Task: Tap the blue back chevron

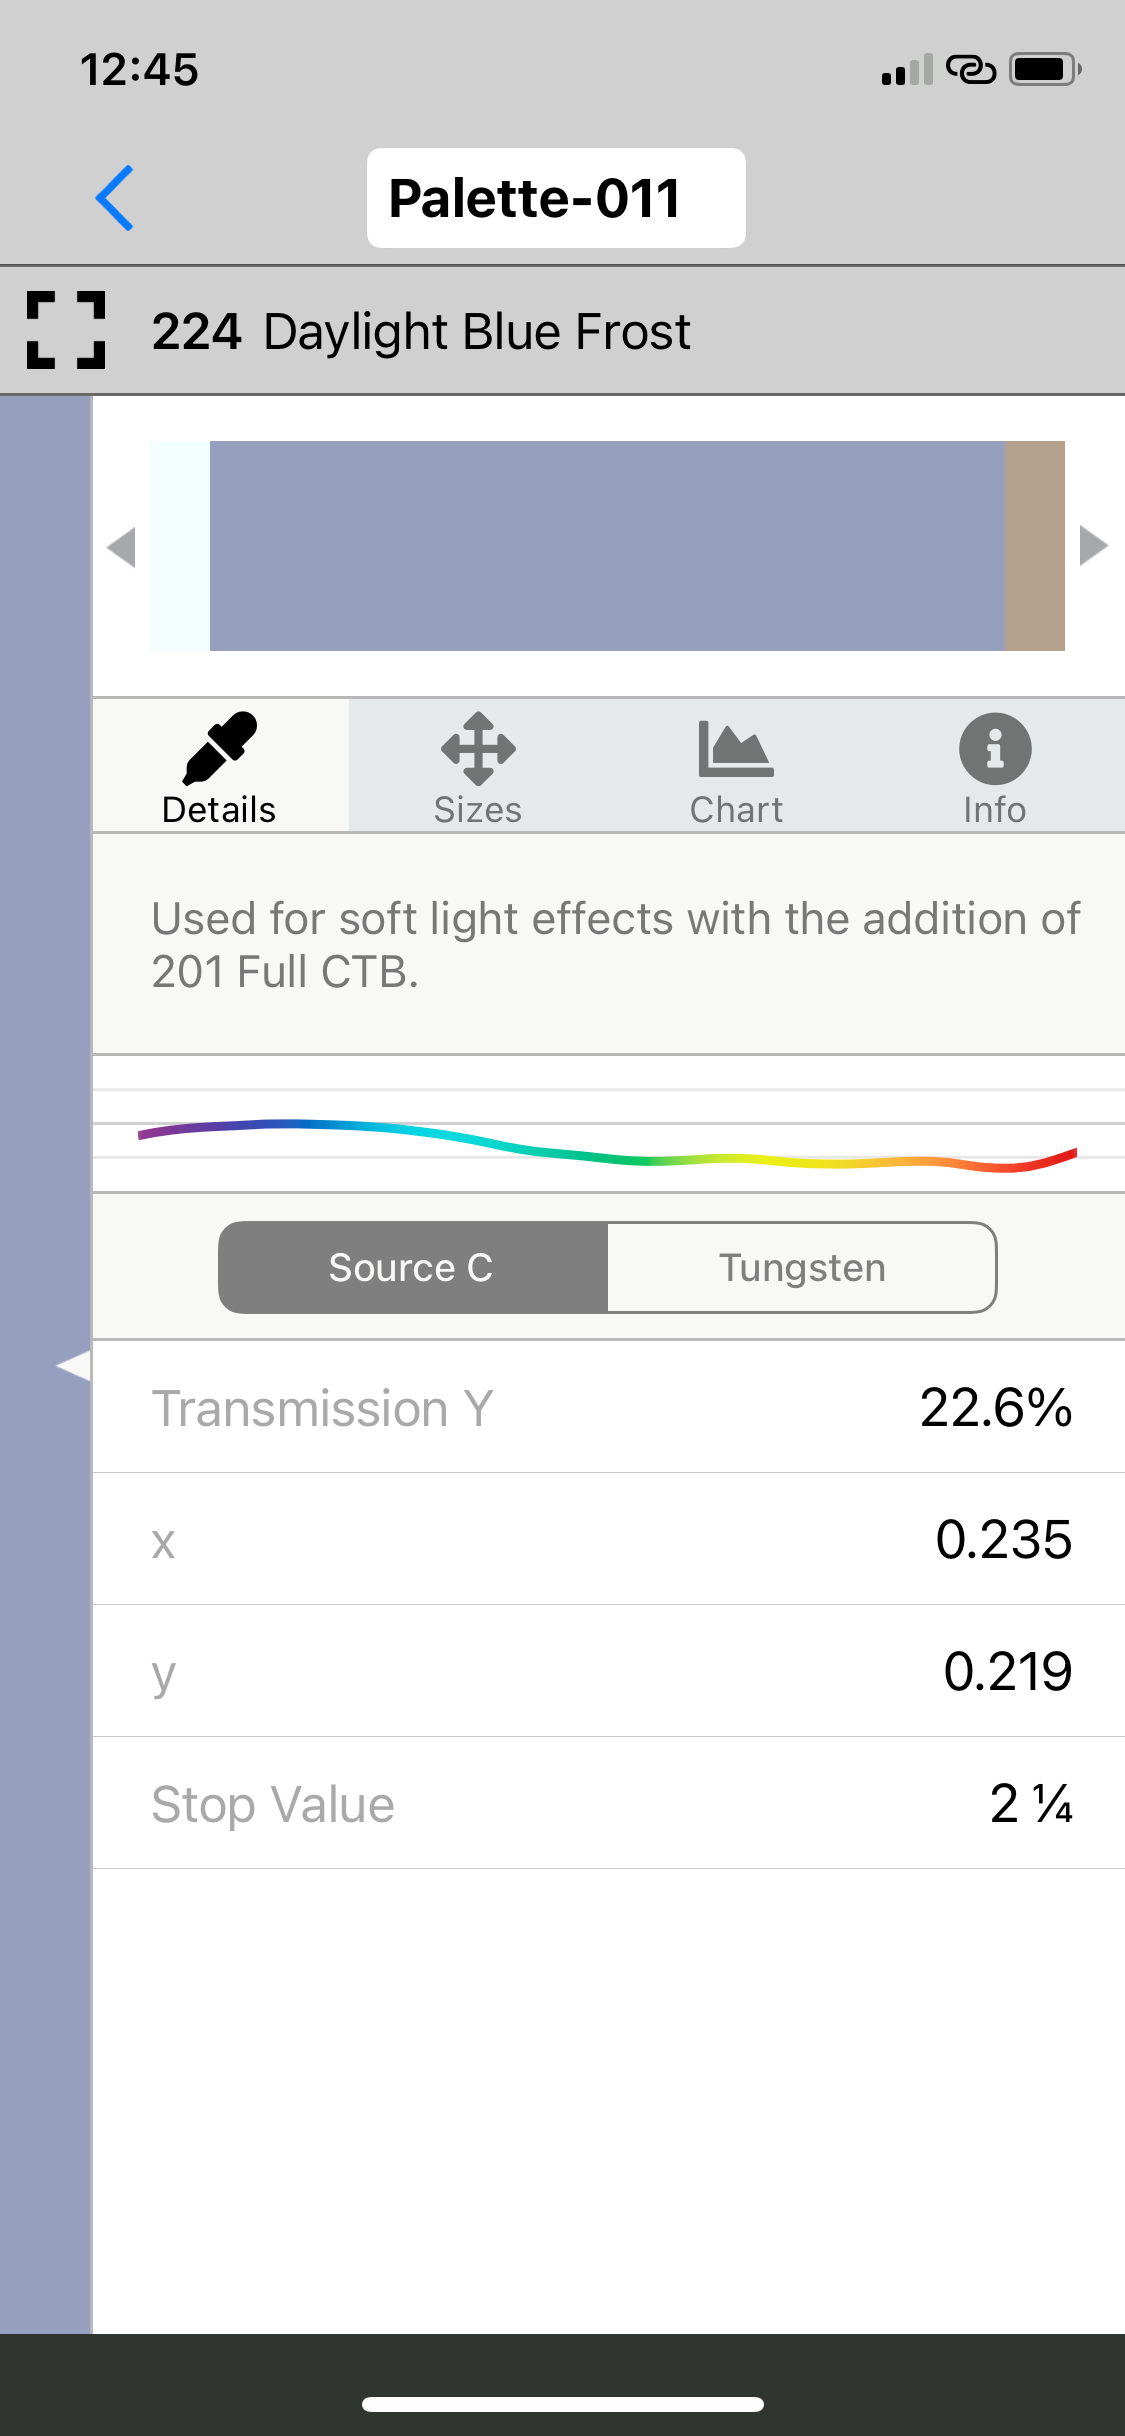Action: pyautogui.click(x=115, y=198)
